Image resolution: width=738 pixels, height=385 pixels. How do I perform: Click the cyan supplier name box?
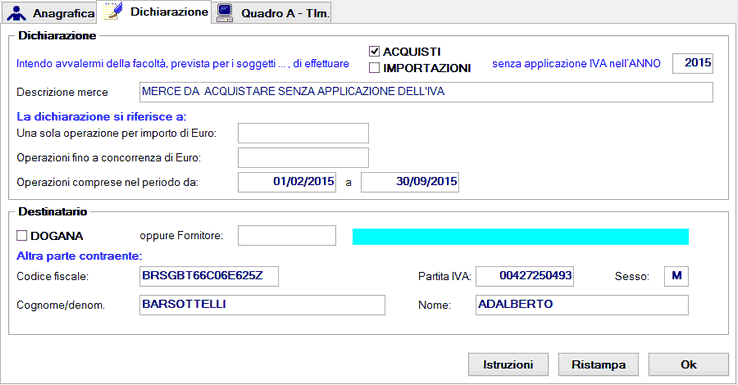pos(521,236)
